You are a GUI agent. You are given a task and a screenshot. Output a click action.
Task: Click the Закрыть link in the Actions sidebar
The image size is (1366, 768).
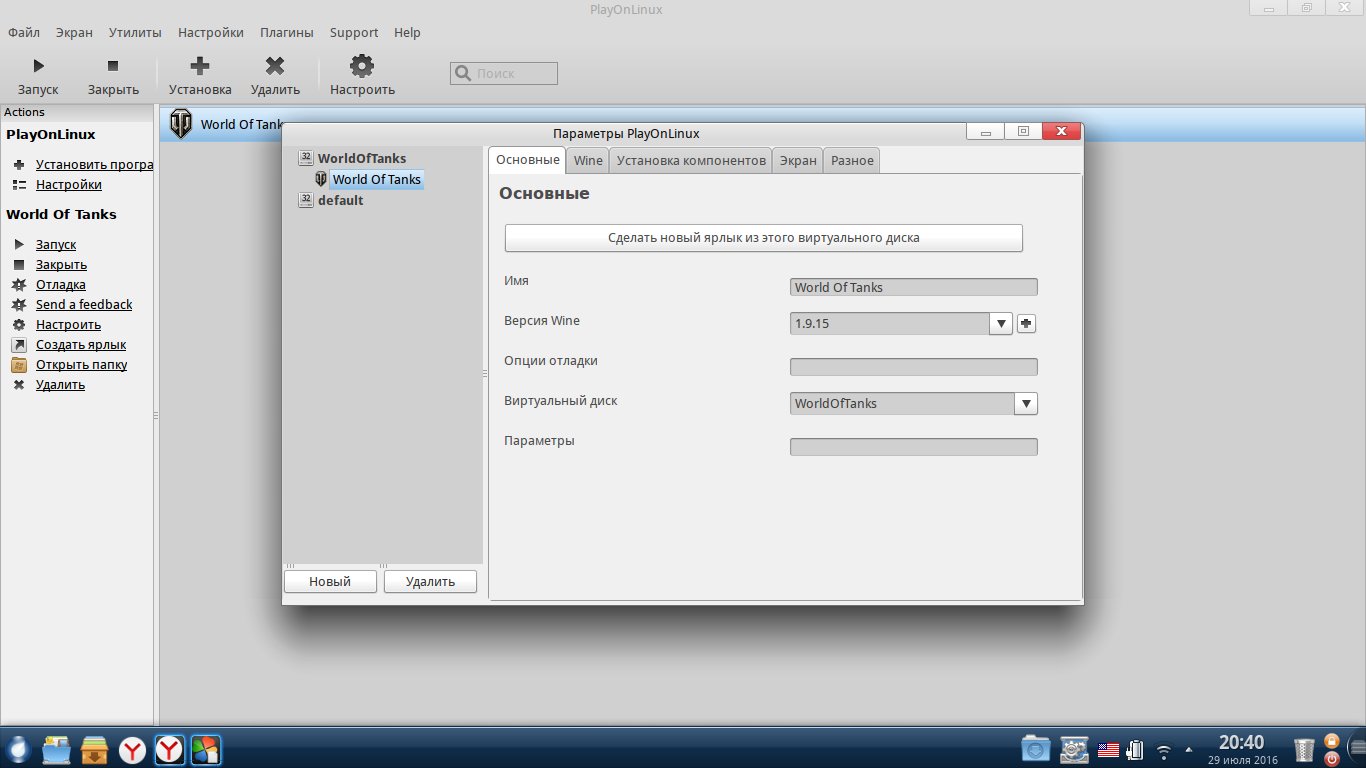[61, 265]
